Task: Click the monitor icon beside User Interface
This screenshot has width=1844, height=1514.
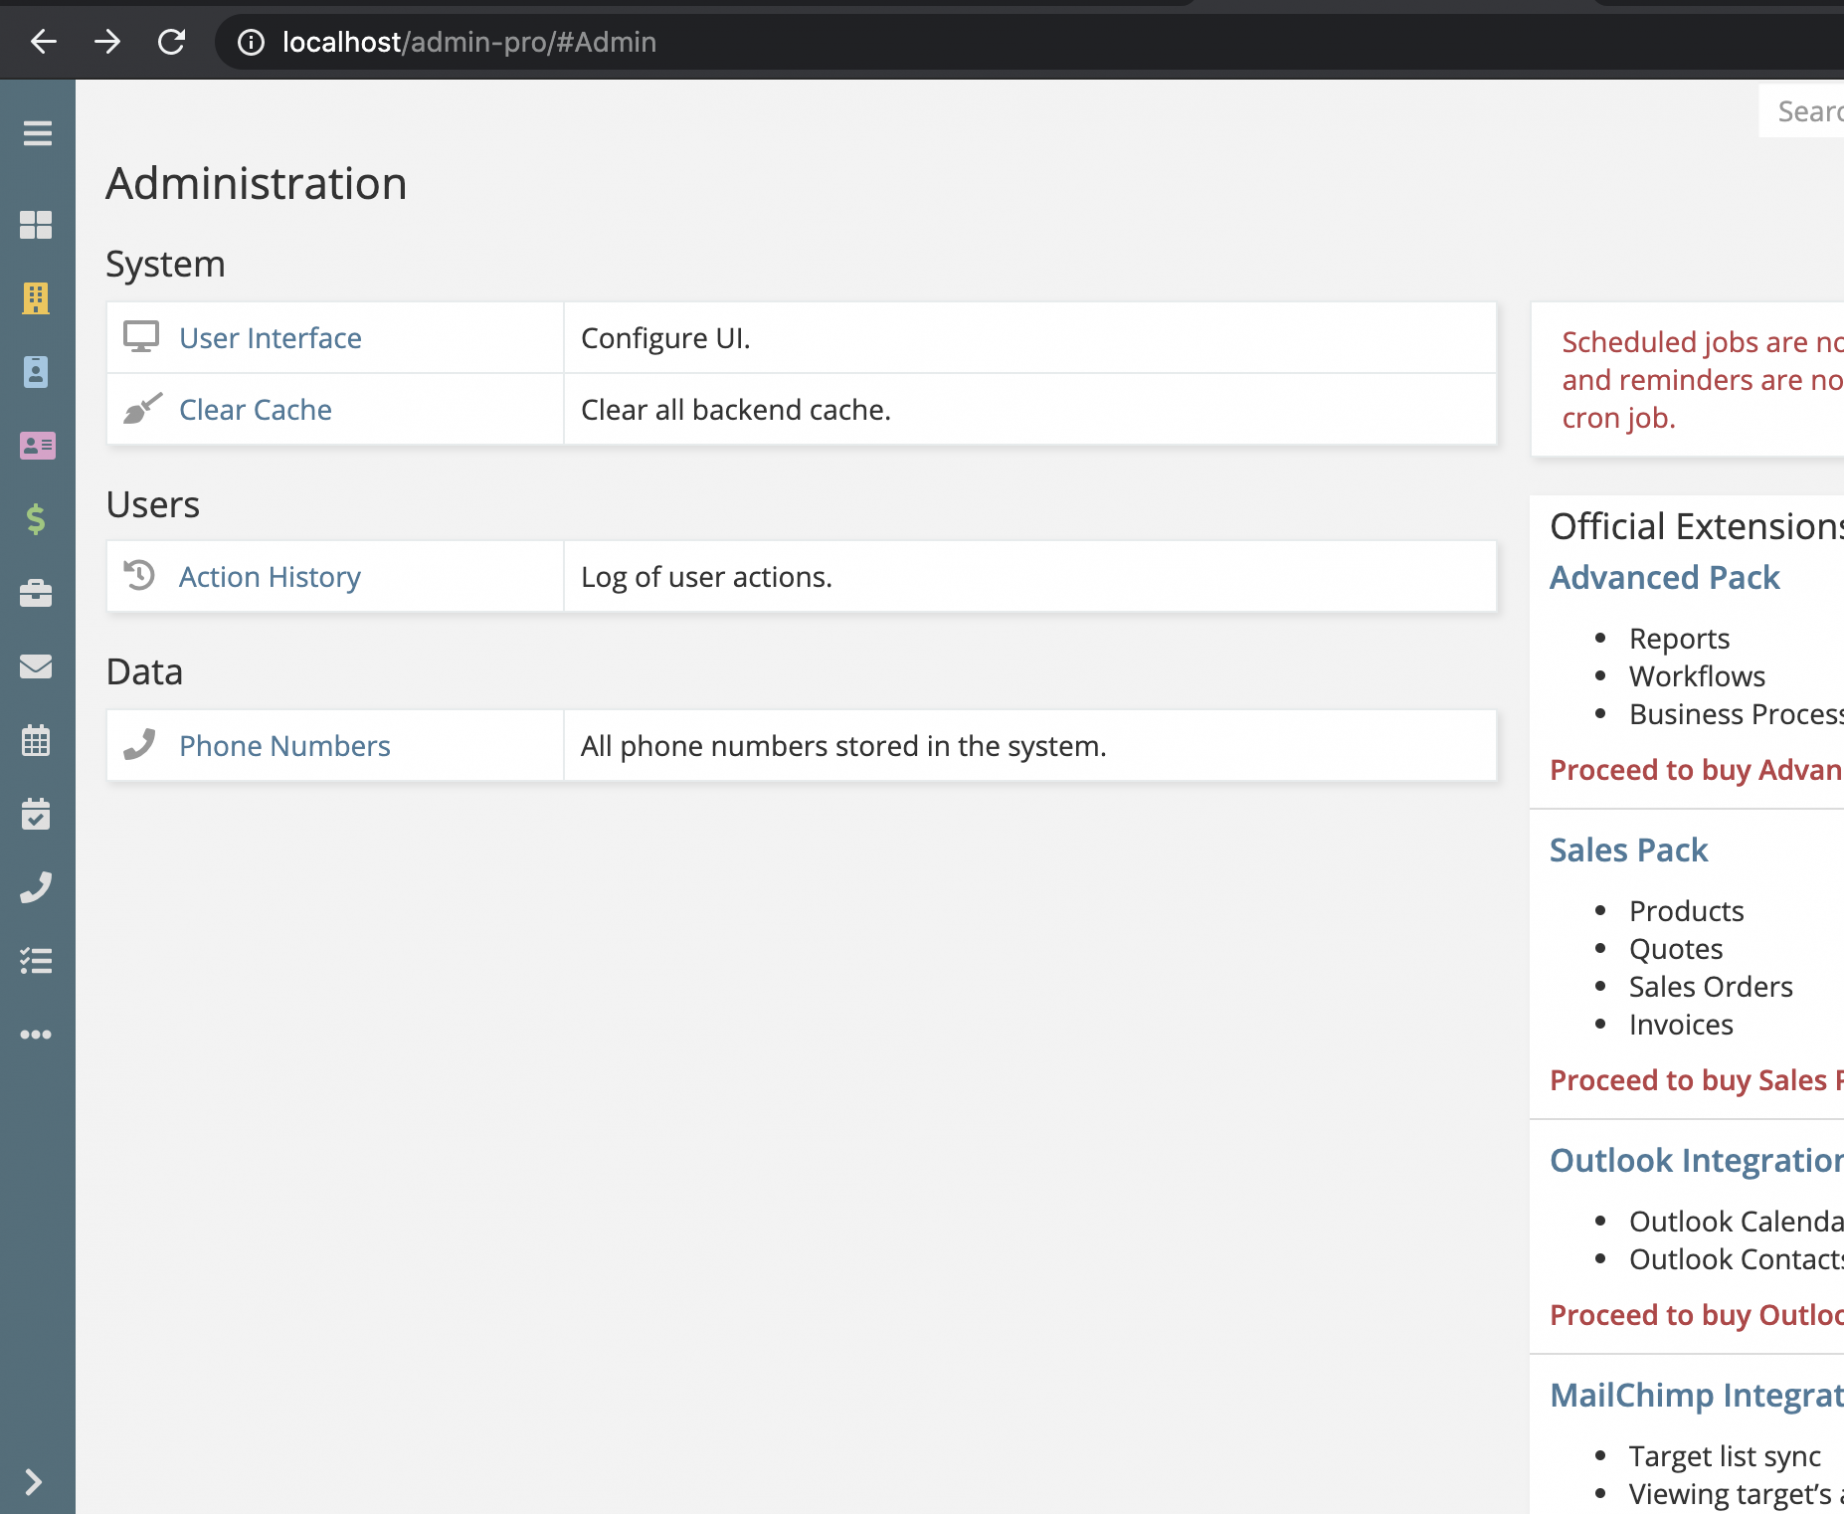Action: (141, 337)
